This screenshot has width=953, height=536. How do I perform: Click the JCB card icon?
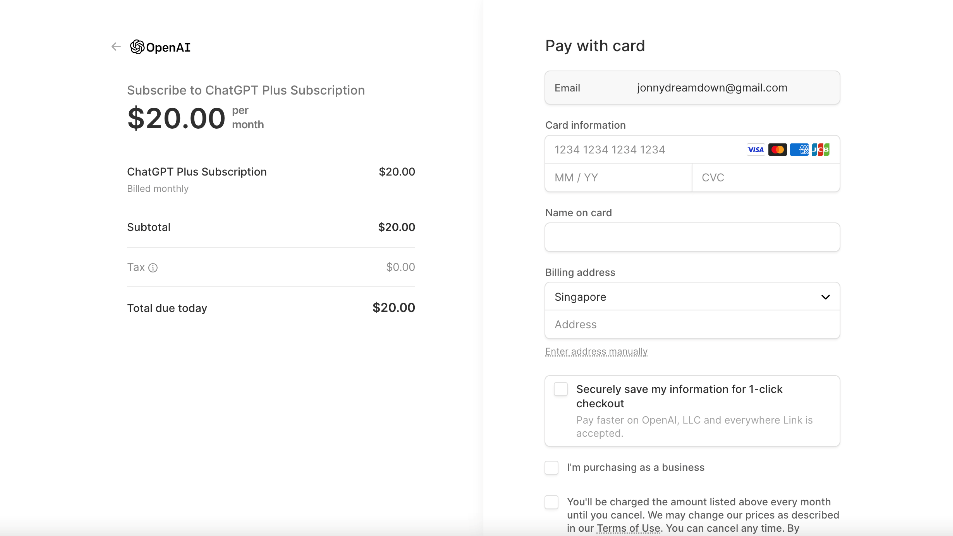821,150
